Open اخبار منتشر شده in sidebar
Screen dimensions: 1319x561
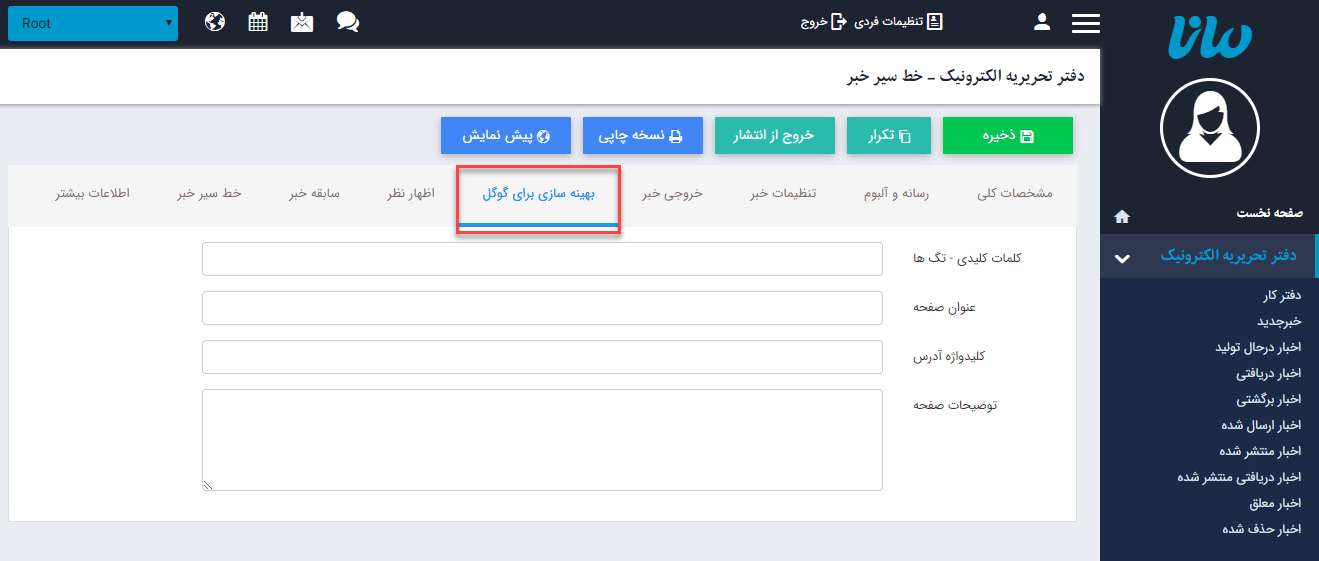point(1260,451)
